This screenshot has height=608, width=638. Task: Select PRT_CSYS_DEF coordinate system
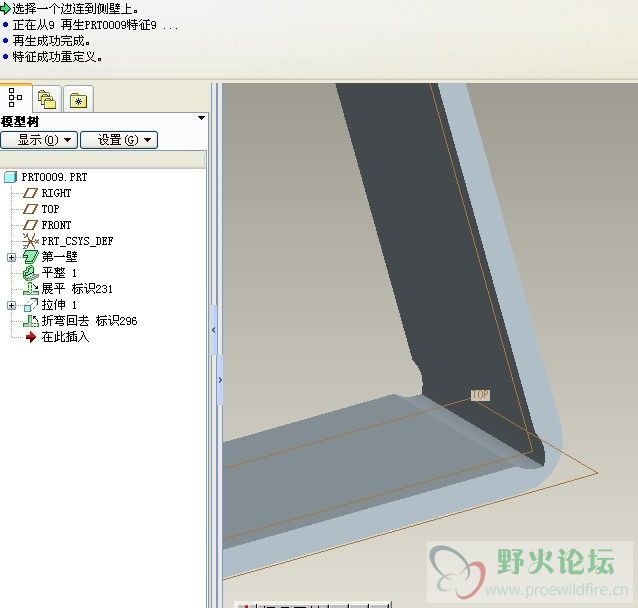click(x=77, y=241)
